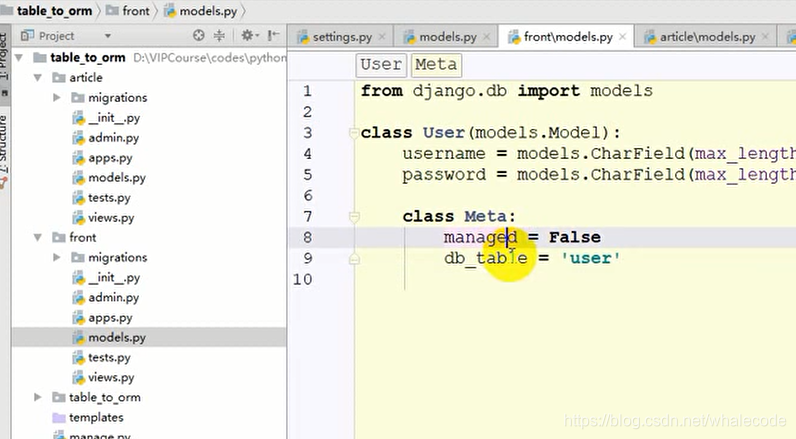Open views.py in article folder
The width and height of the screenshot is (796, 439).
111,218
